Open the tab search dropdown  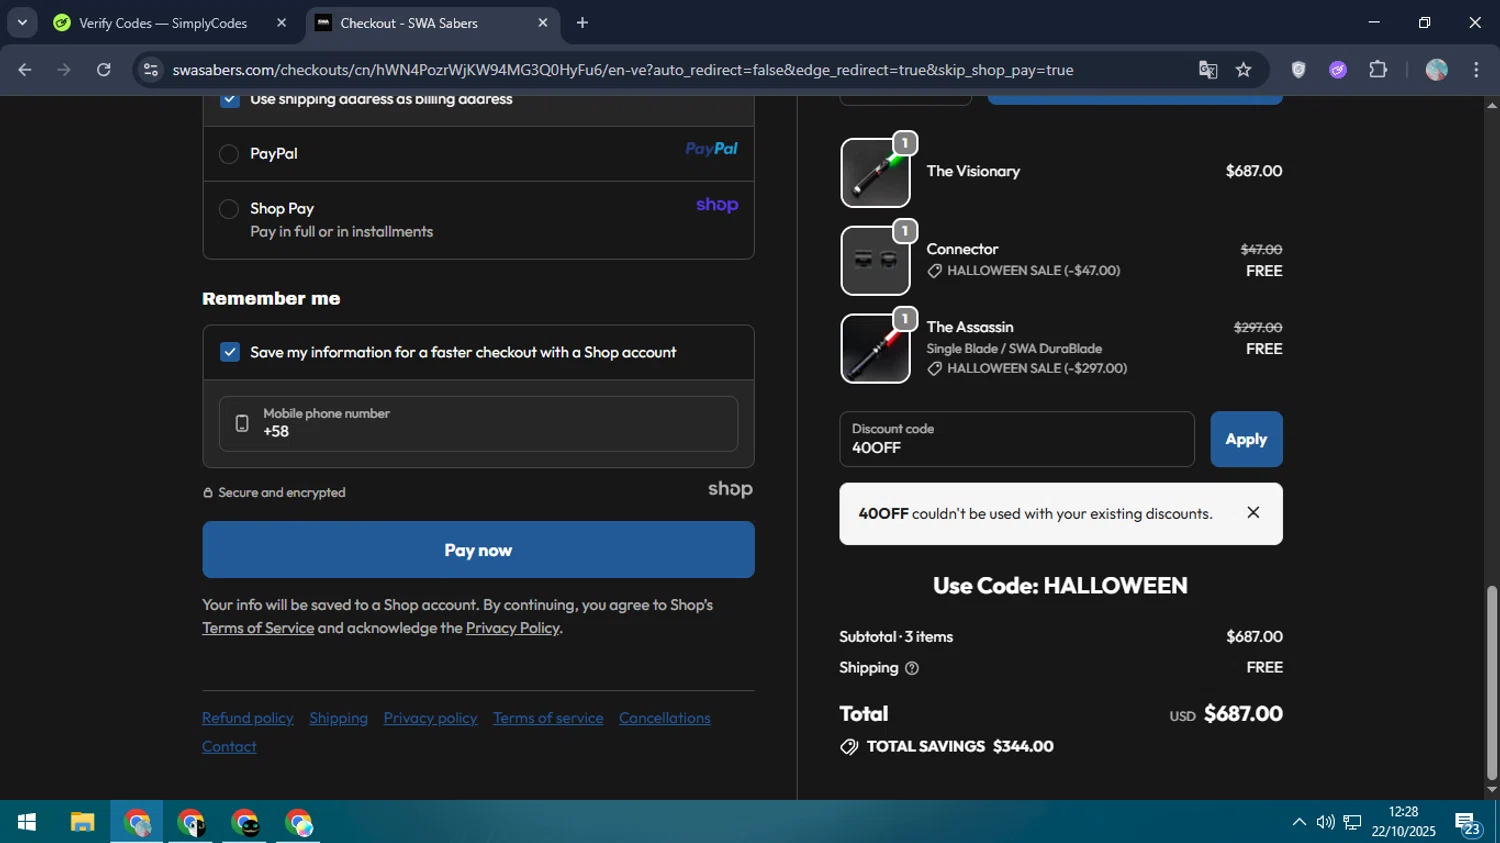(22, 23)
